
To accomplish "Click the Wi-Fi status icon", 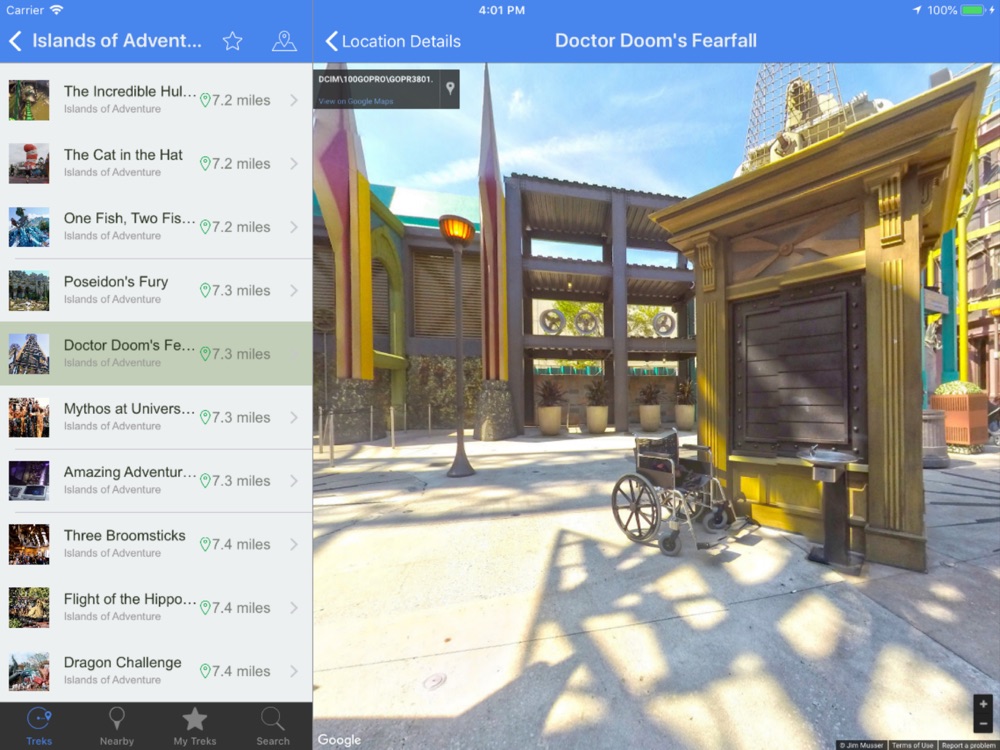I will coord(57,10).
